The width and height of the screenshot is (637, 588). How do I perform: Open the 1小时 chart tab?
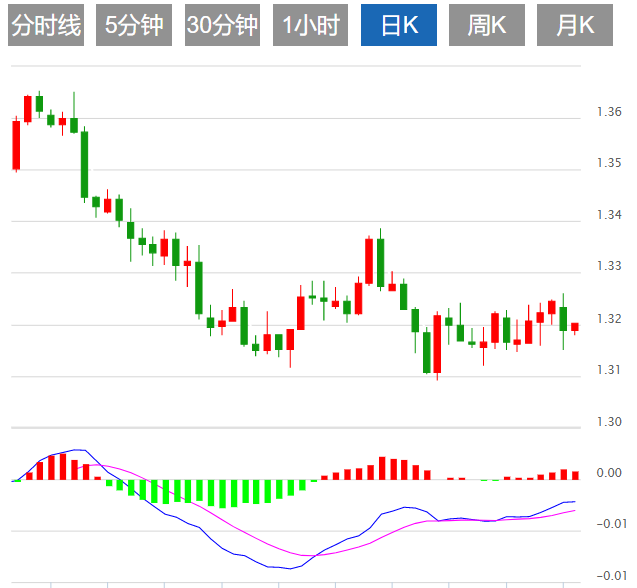coord(310,25)
